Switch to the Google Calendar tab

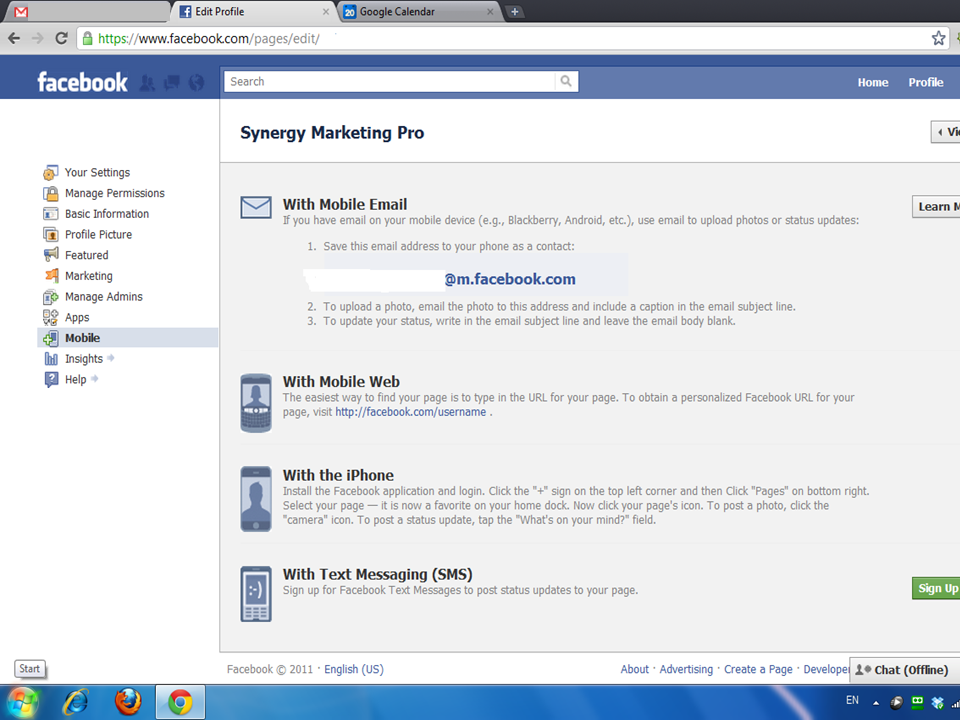(419, 12)
